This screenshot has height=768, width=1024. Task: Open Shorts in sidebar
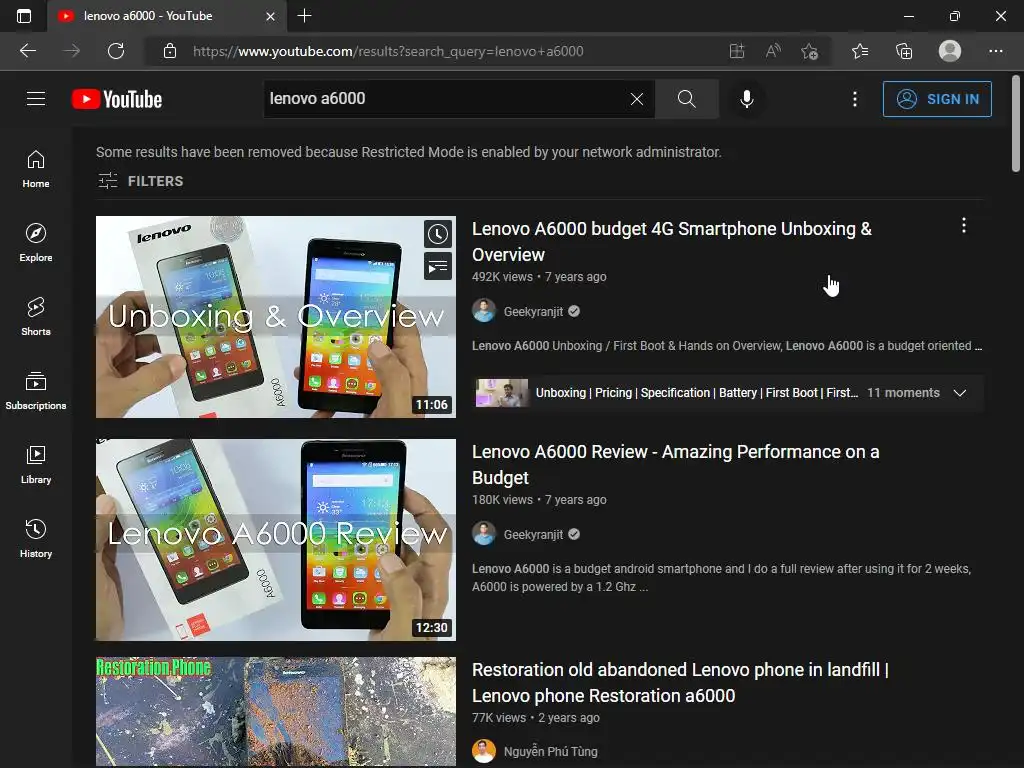[x=36, y=317]
